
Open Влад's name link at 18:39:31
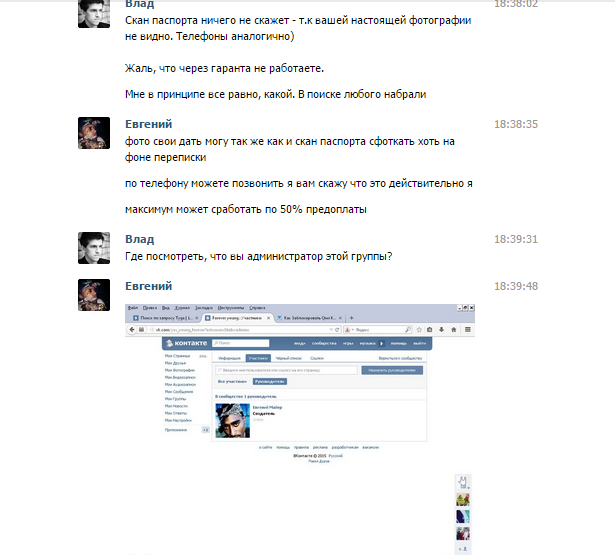[140, 239]
